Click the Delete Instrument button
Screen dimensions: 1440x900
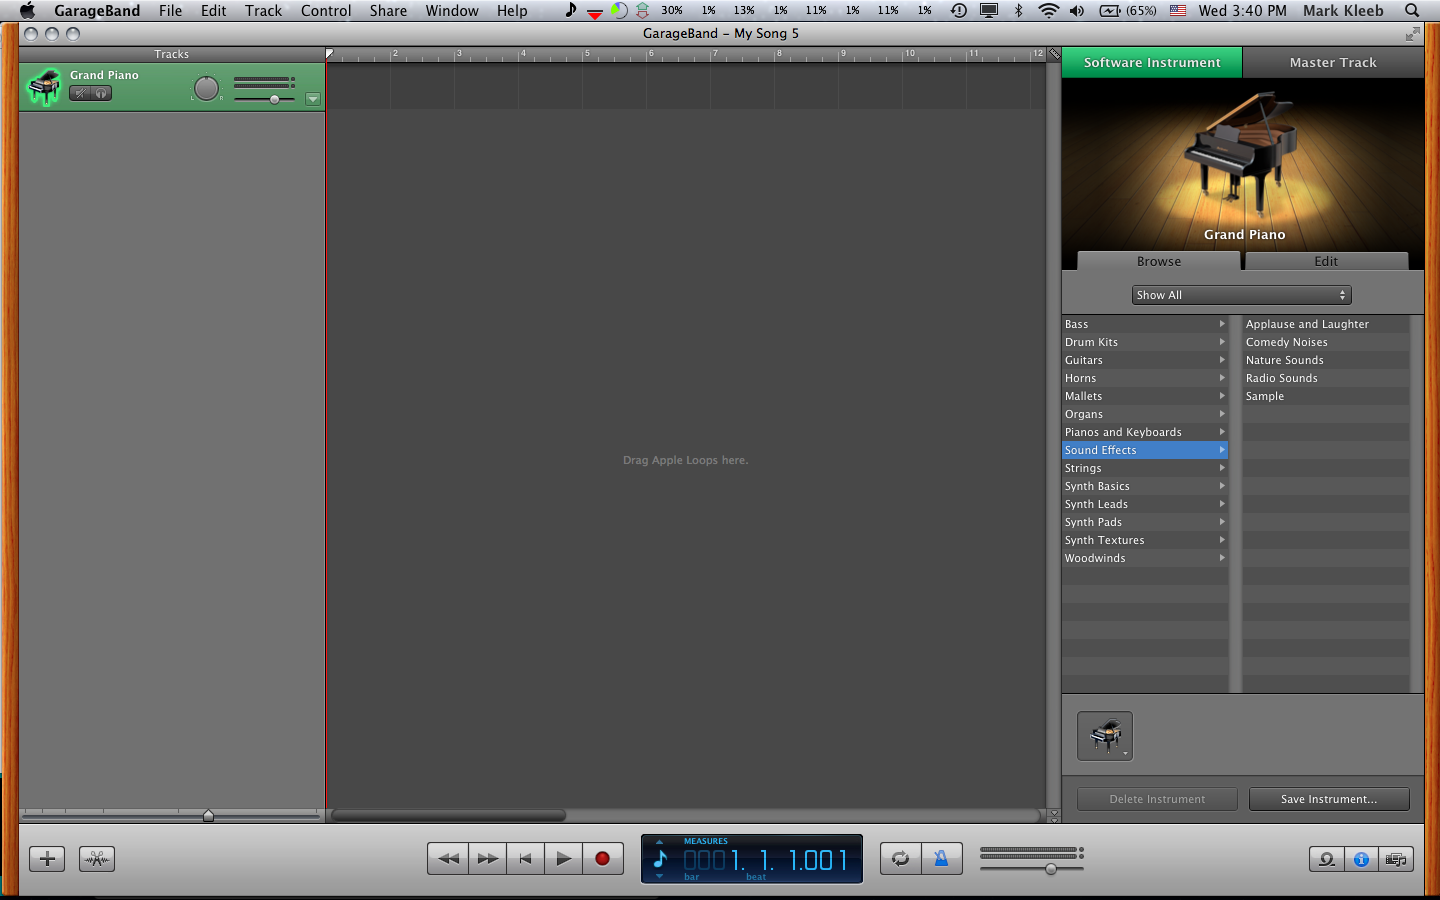click(1157, 799)
